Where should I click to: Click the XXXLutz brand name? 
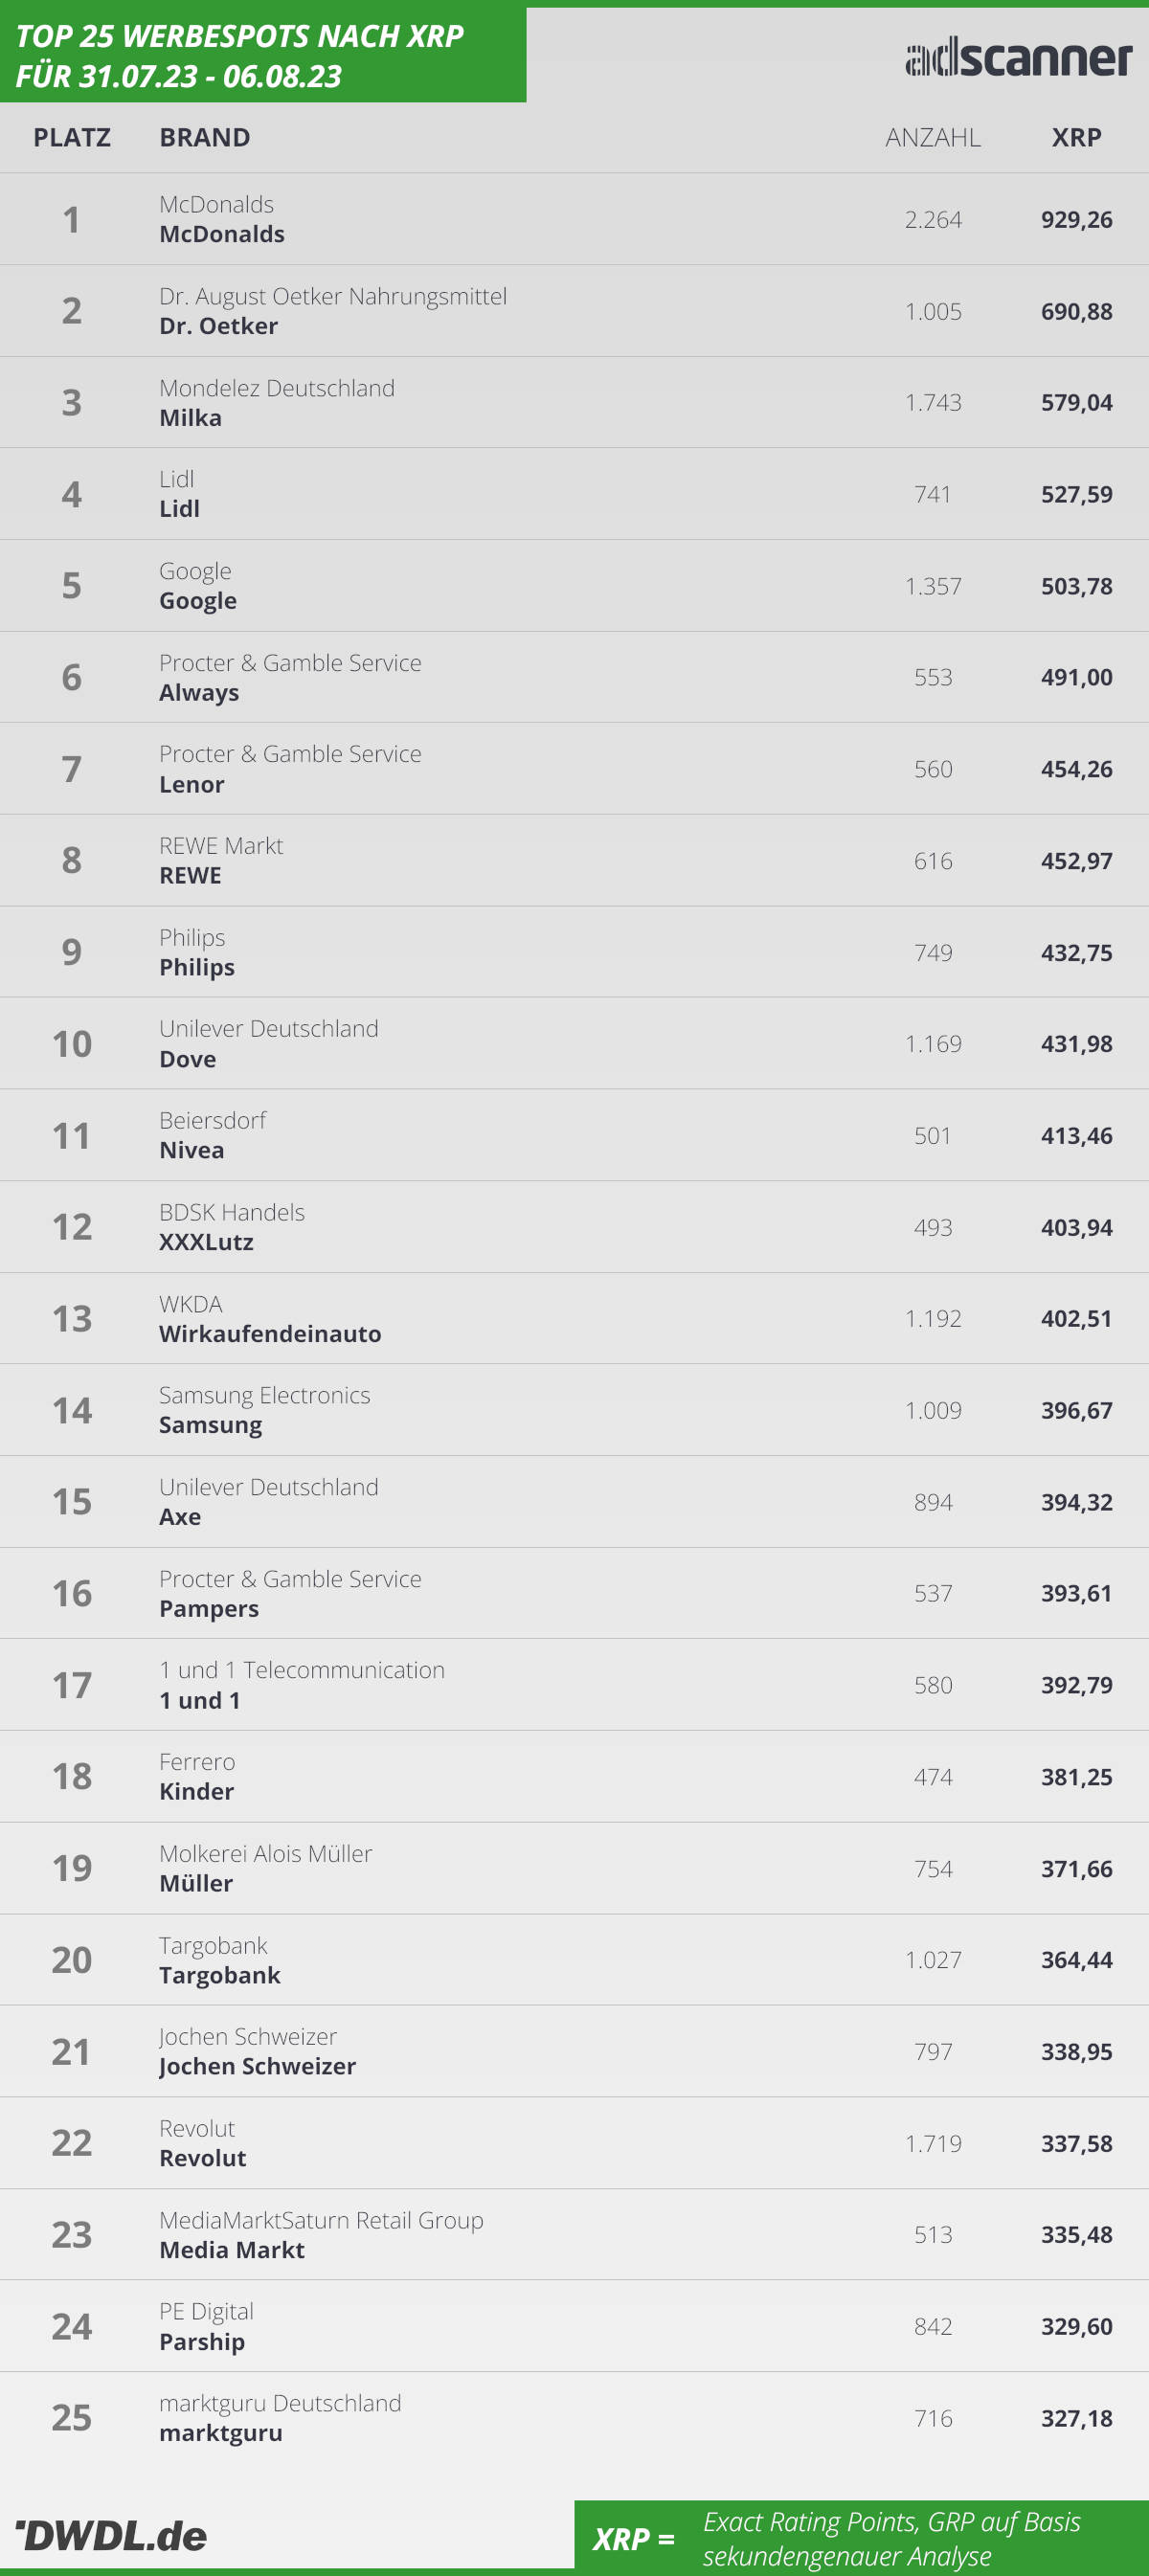(206, 1242)
